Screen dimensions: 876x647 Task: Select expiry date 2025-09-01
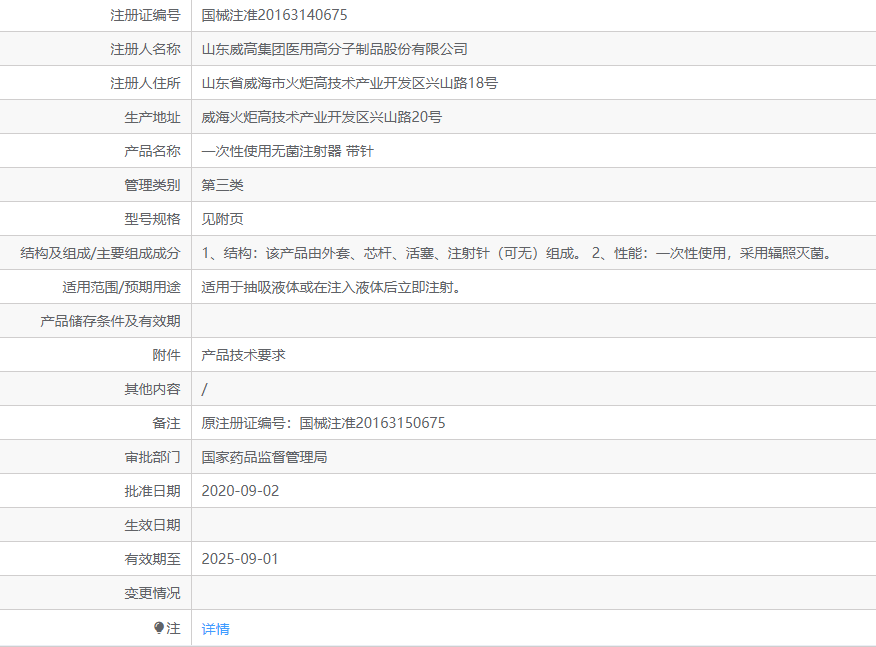pyautogui.click(x=240, y=559)
